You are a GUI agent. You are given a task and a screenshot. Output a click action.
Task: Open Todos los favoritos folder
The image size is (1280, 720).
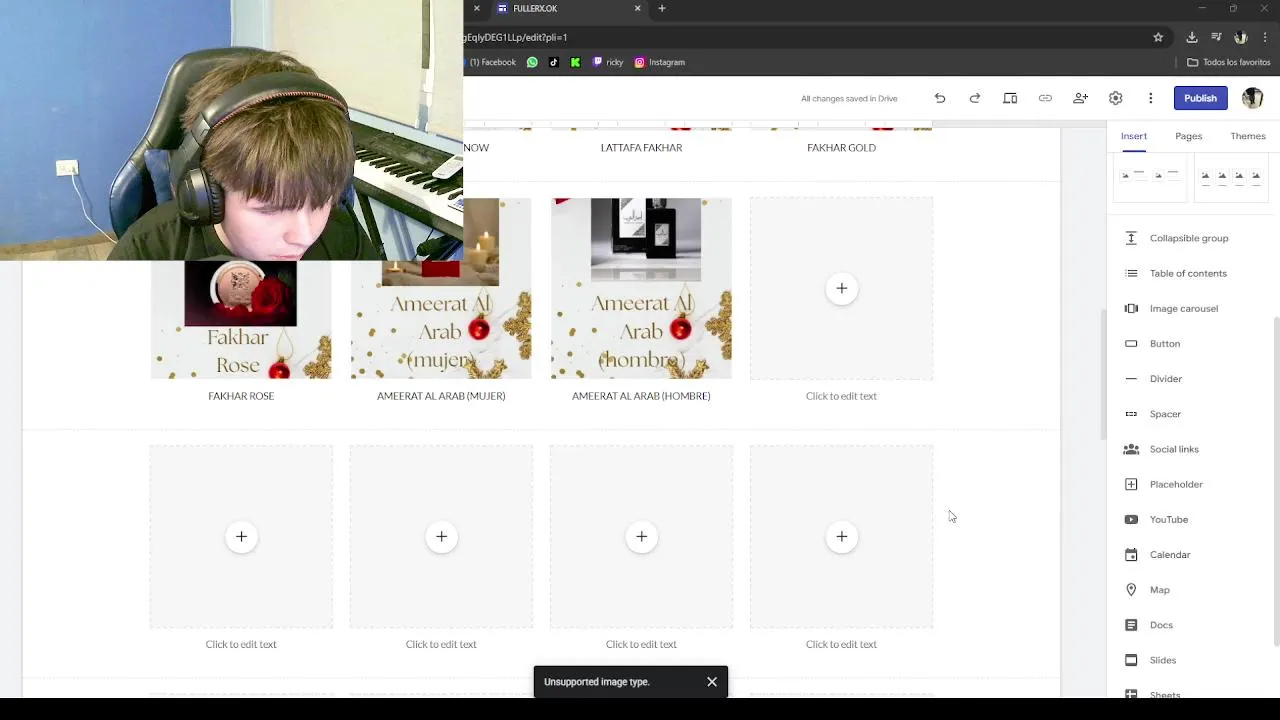pyautogui.click(x=1229, y=62)
